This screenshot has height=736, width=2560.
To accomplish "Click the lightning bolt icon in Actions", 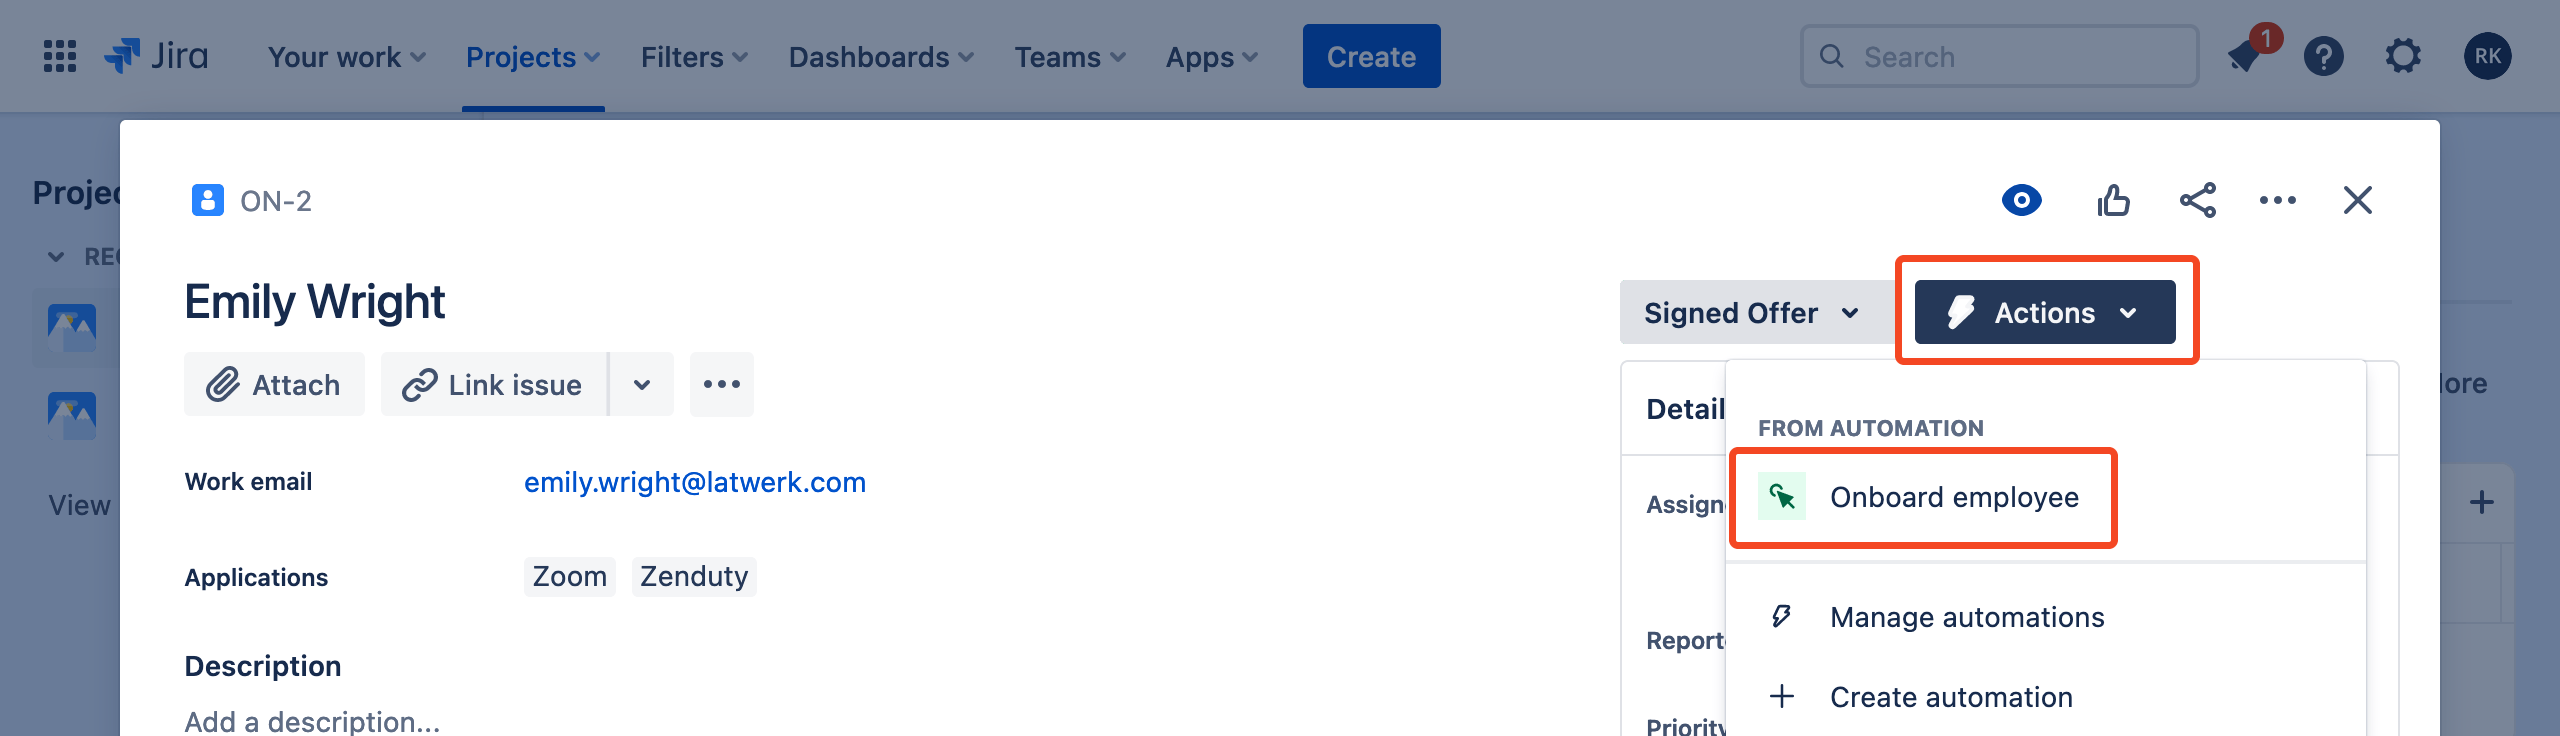I will pos(1961,312).
